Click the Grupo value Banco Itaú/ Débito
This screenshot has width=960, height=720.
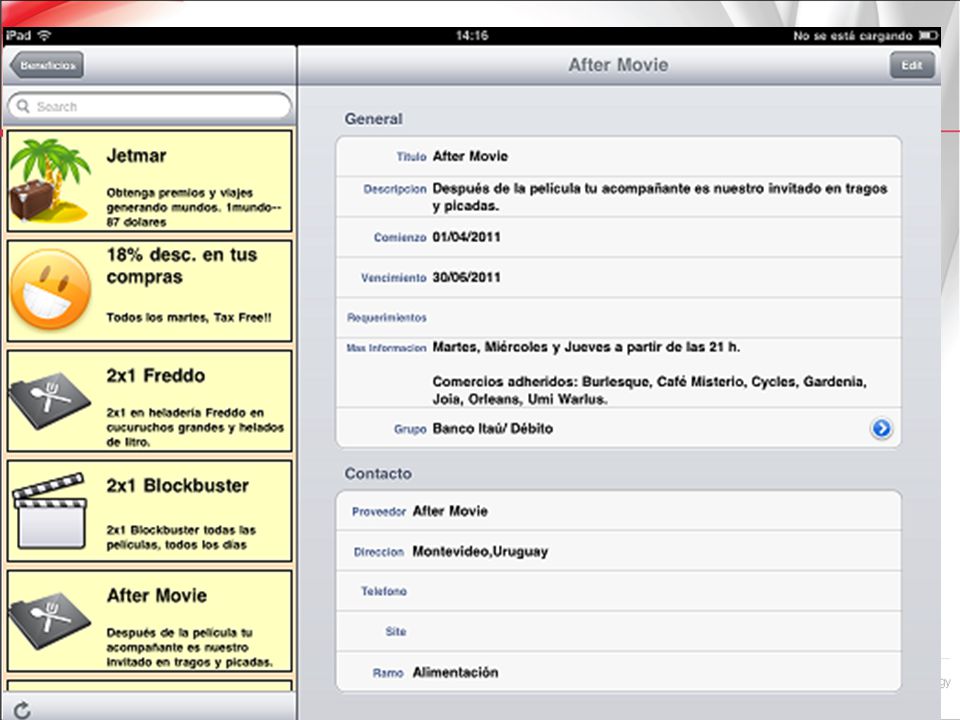492,429
